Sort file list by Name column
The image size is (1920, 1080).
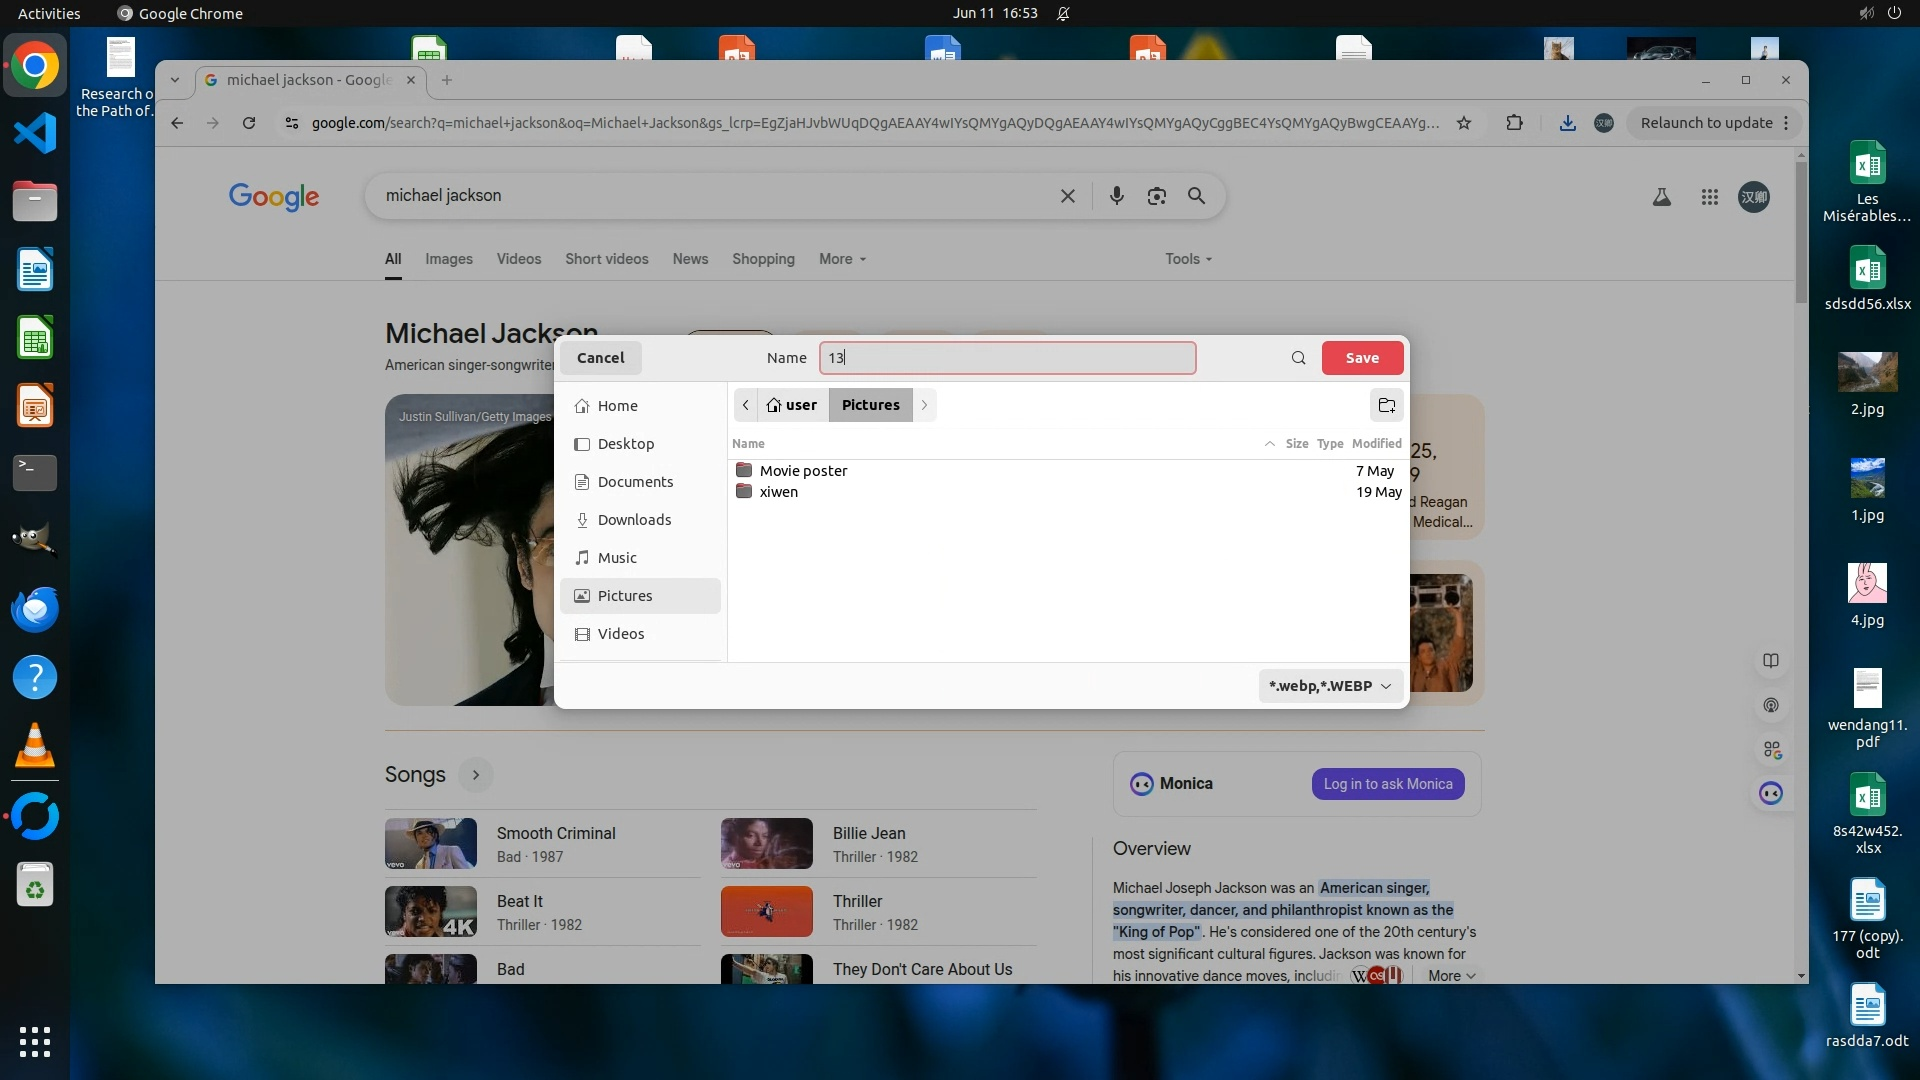(x=748, y=444)
